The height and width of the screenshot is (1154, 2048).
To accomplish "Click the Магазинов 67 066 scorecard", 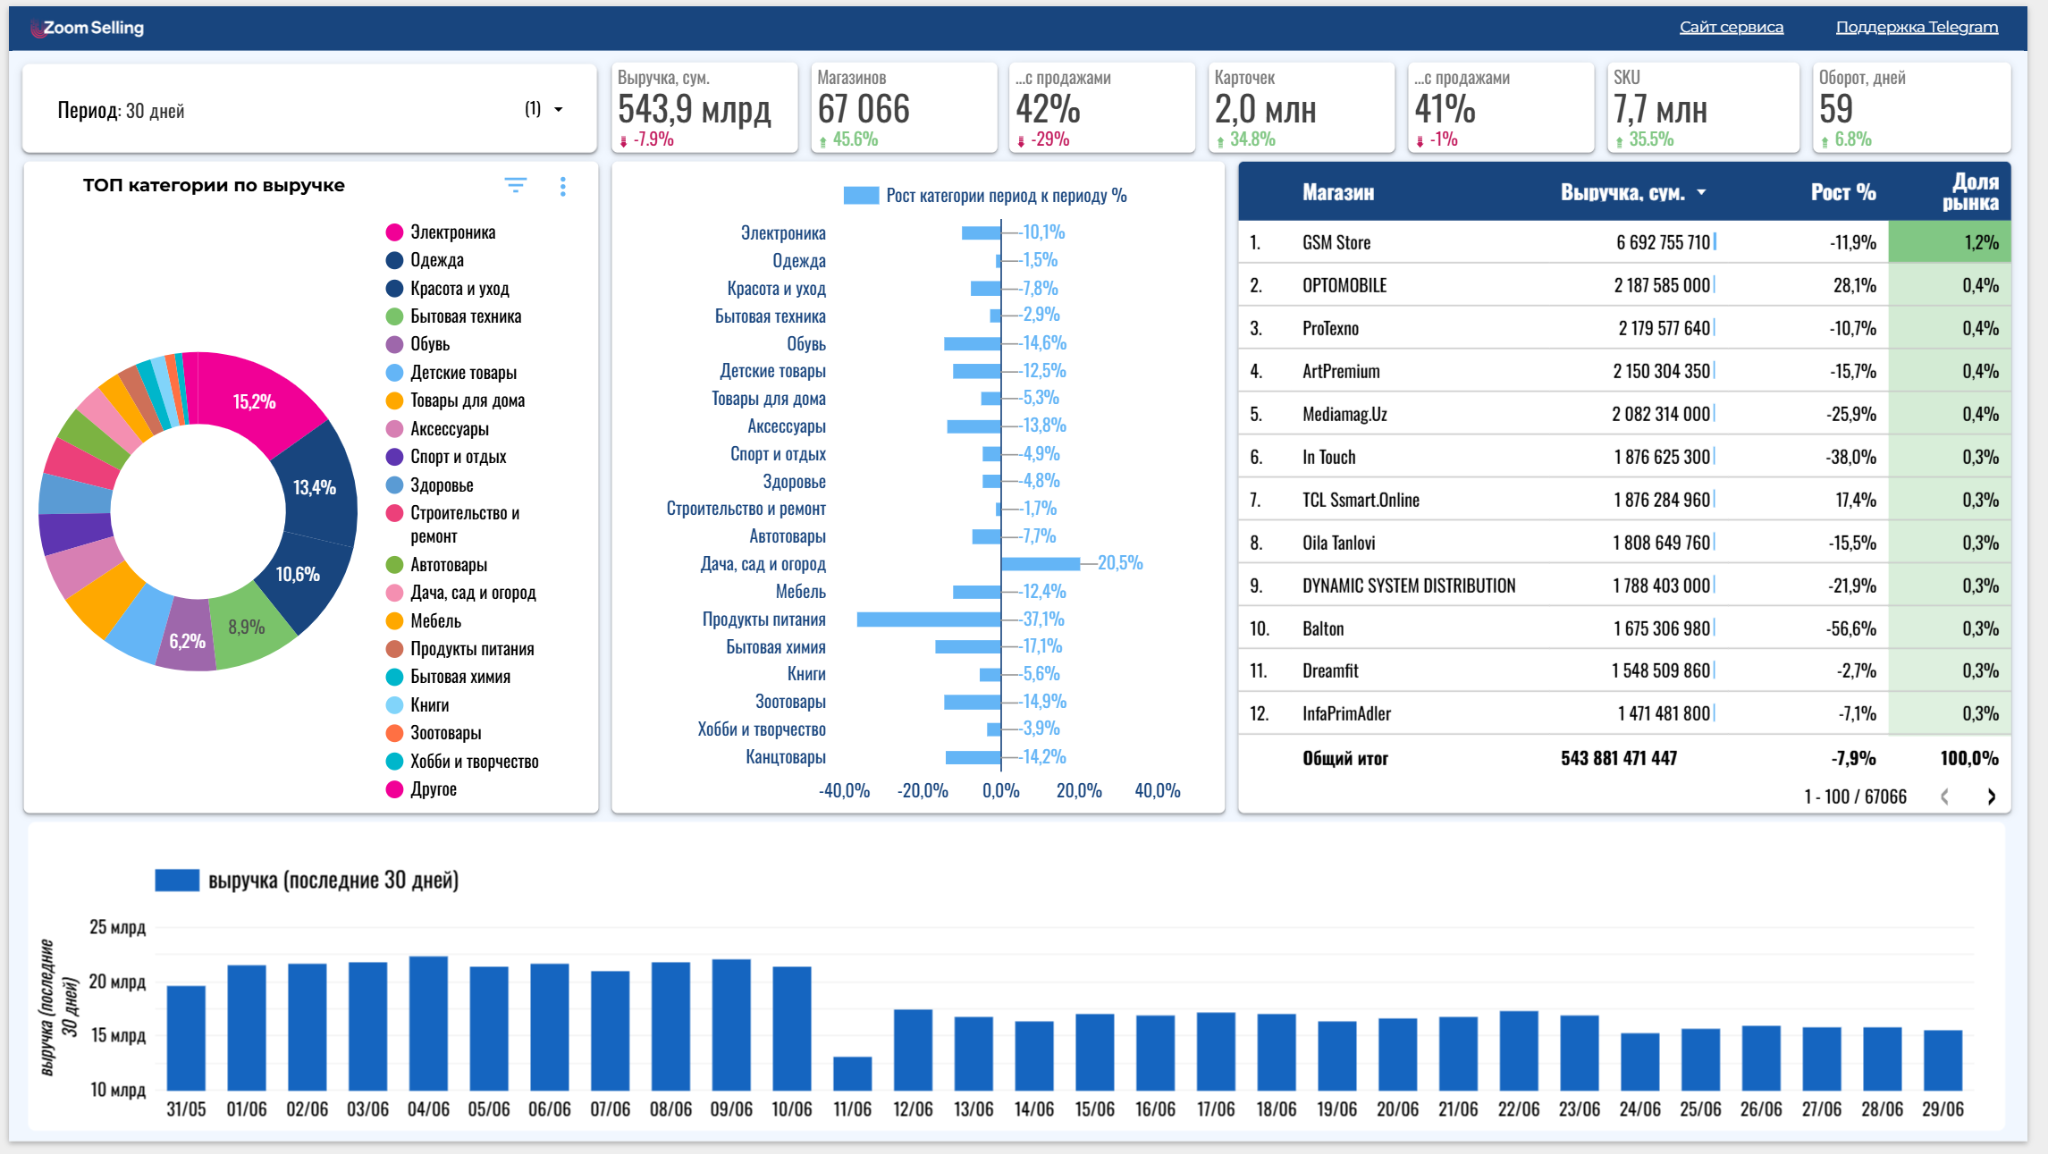I will coord(903,108).
